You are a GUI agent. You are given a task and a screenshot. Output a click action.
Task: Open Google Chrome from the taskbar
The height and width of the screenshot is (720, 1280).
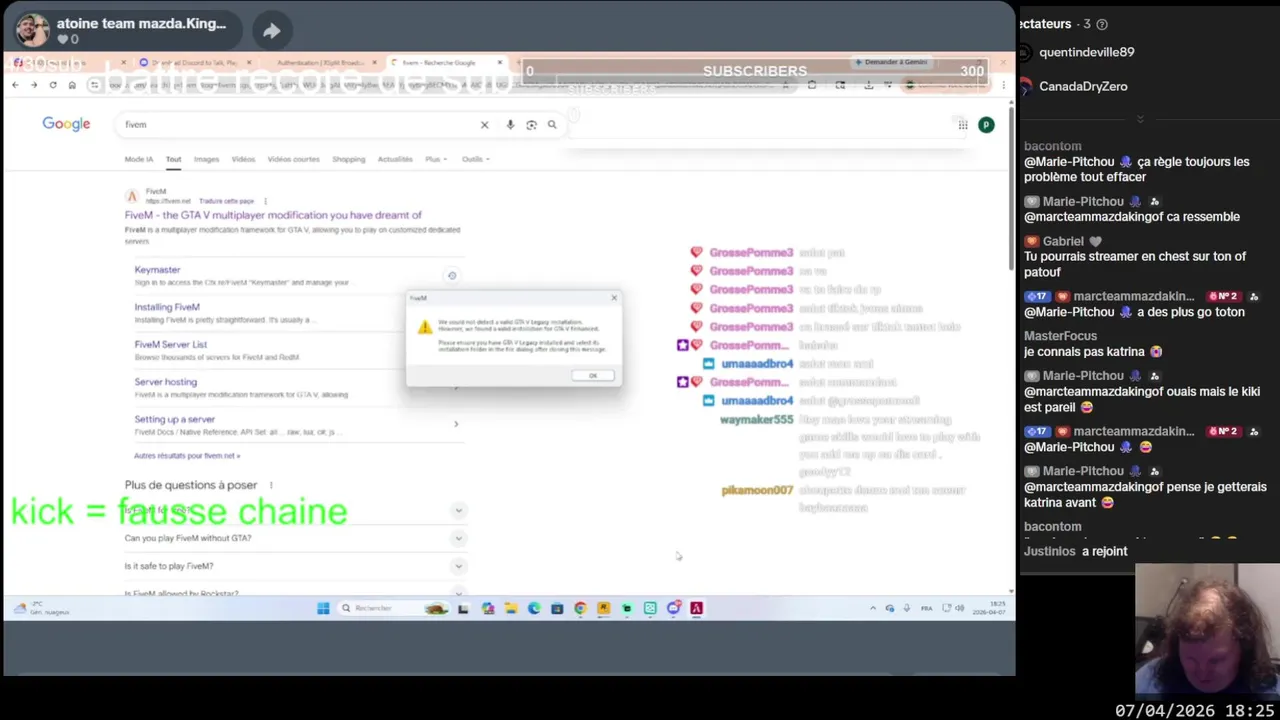(580, 608)
